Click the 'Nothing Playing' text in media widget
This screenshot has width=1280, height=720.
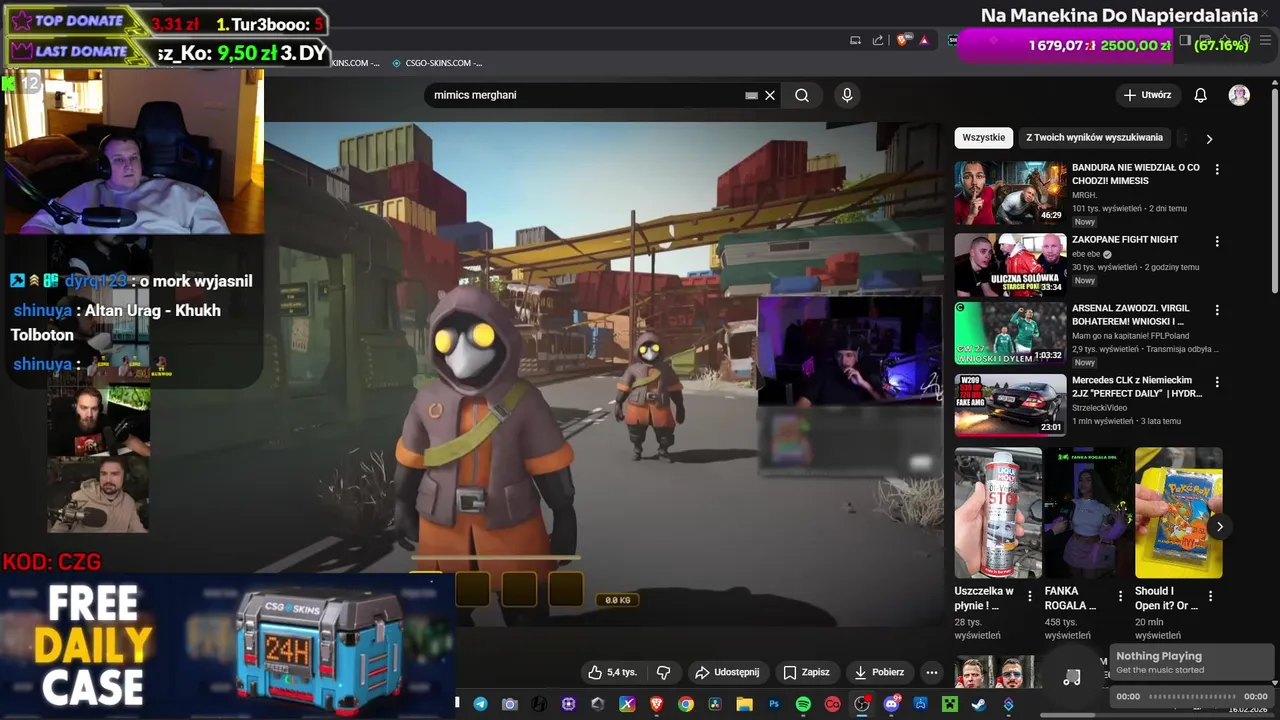tap(1159, 656)
